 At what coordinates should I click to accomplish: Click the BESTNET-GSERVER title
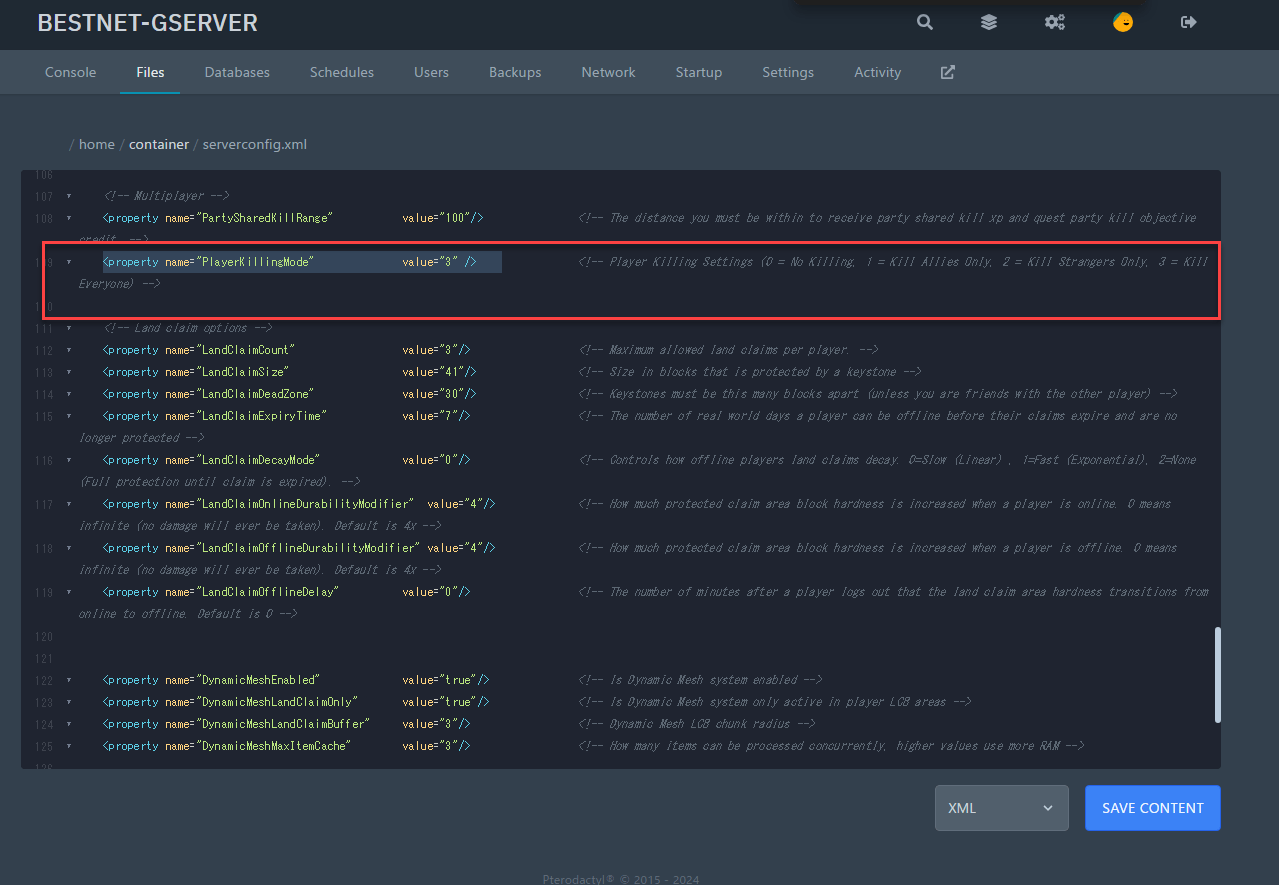click(147, 22)
